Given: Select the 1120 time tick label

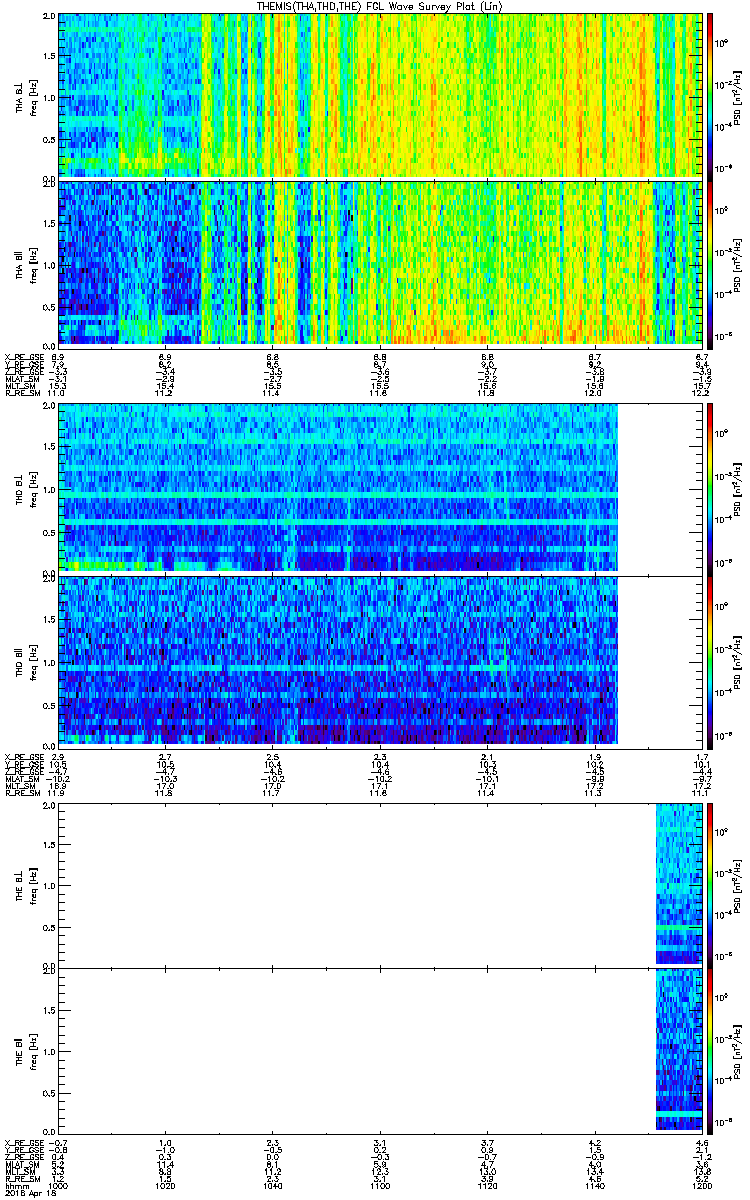Looking at the screenshot, I should [487, 1186].
